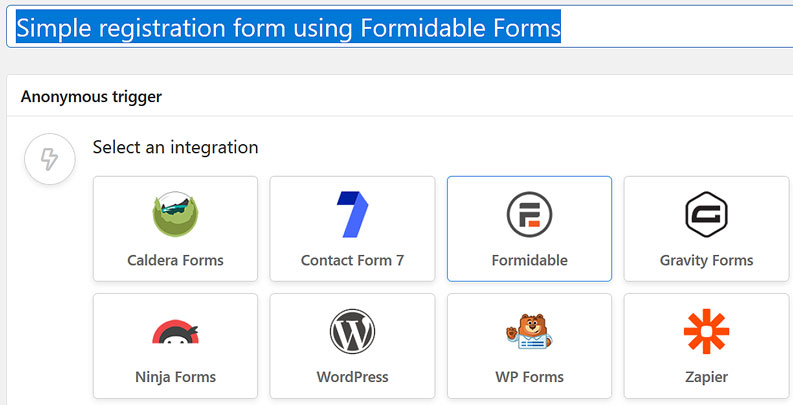Click the 'WordPress' label under the logo
The height and width of the screenshot is (405, 793).
353,377
